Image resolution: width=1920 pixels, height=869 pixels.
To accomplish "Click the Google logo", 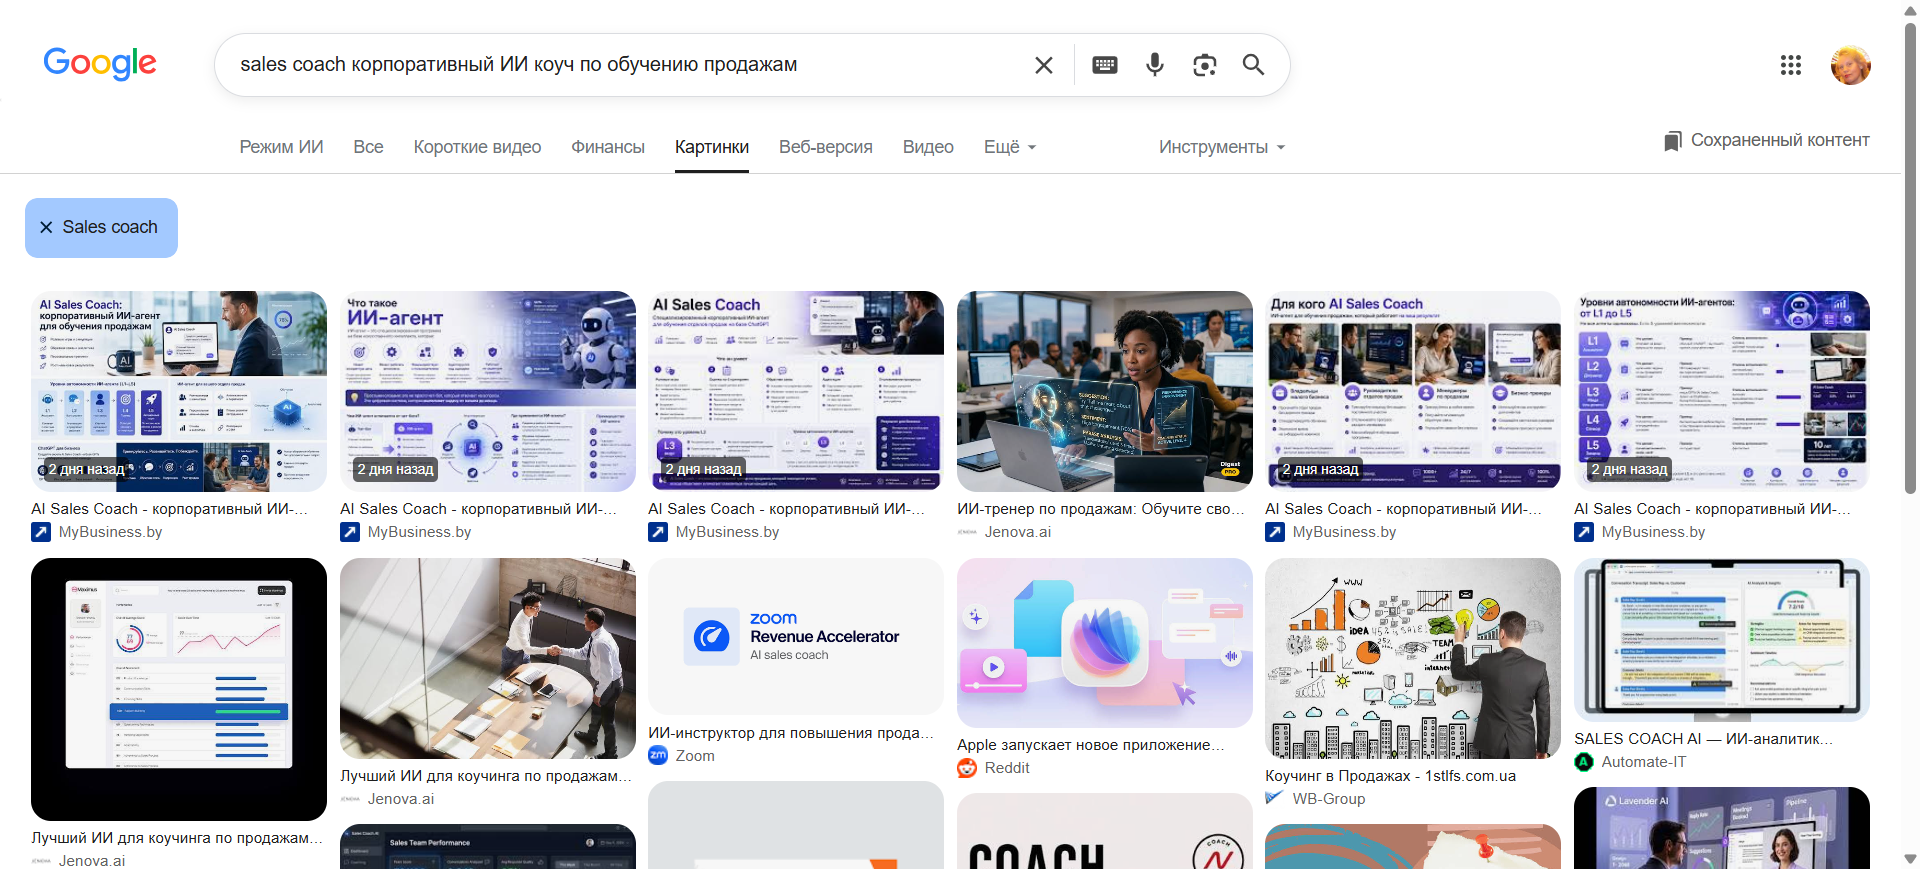I will (100, 64).
